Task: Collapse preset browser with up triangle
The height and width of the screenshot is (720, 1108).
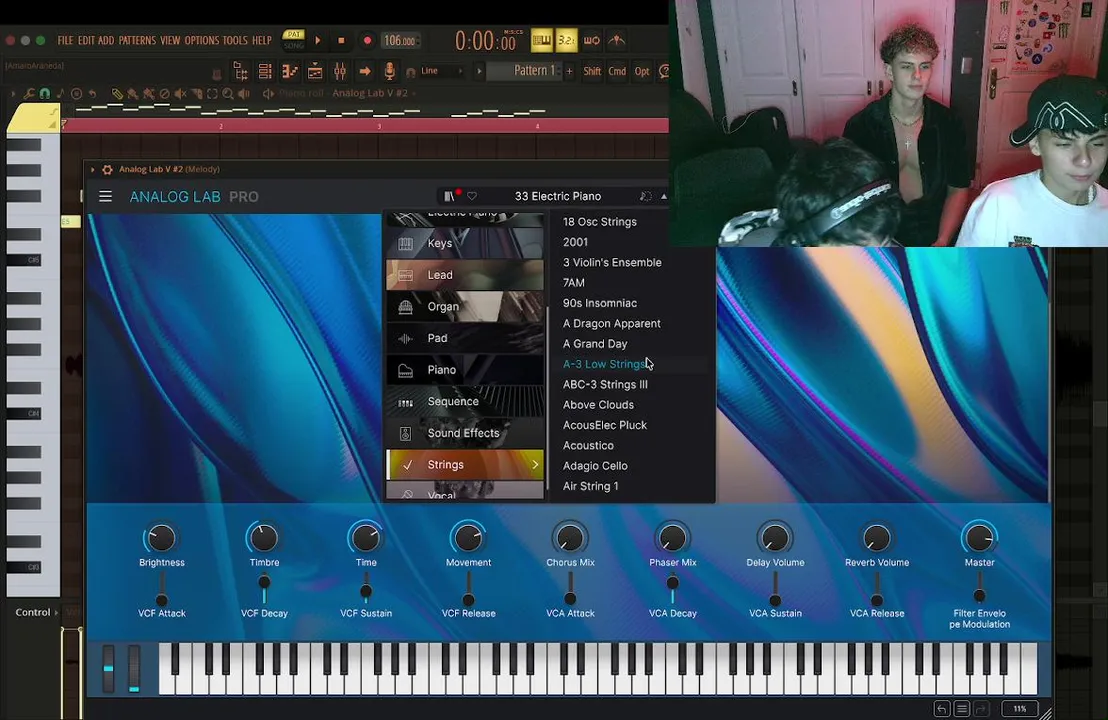Action: [664, 196]
